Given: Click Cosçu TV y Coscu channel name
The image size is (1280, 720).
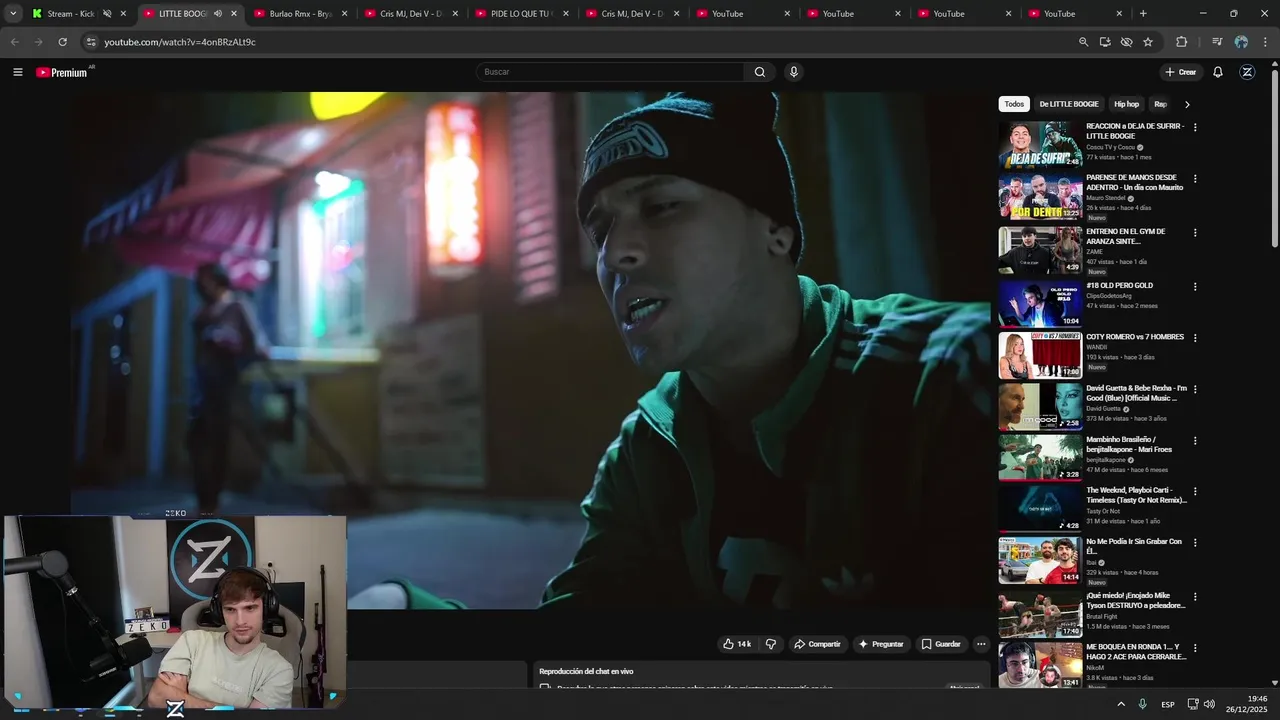Looking at the screenshot, I should [x=1111, y=147].
